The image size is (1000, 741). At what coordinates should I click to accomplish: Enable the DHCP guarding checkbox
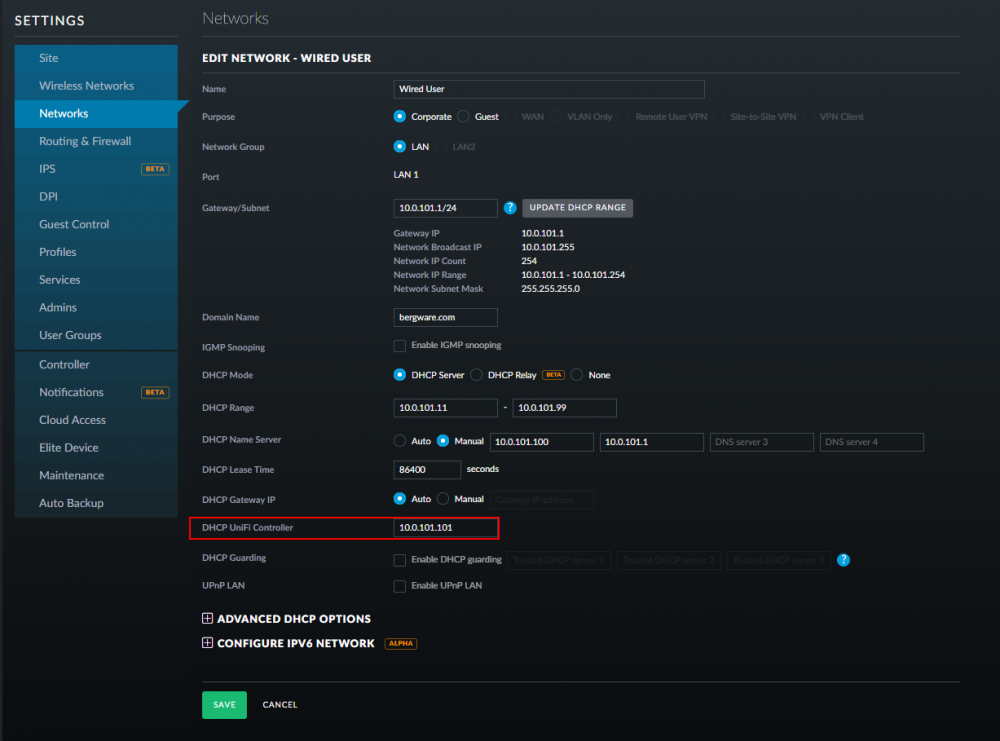point(400,561)
